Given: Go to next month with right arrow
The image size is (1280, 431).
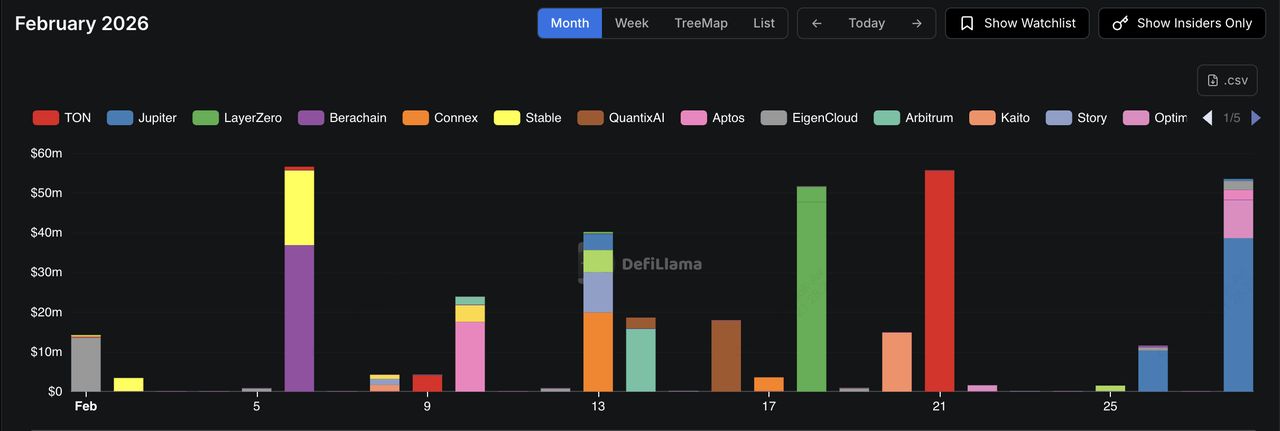Looking at the screenshot, I should point(916,23).
